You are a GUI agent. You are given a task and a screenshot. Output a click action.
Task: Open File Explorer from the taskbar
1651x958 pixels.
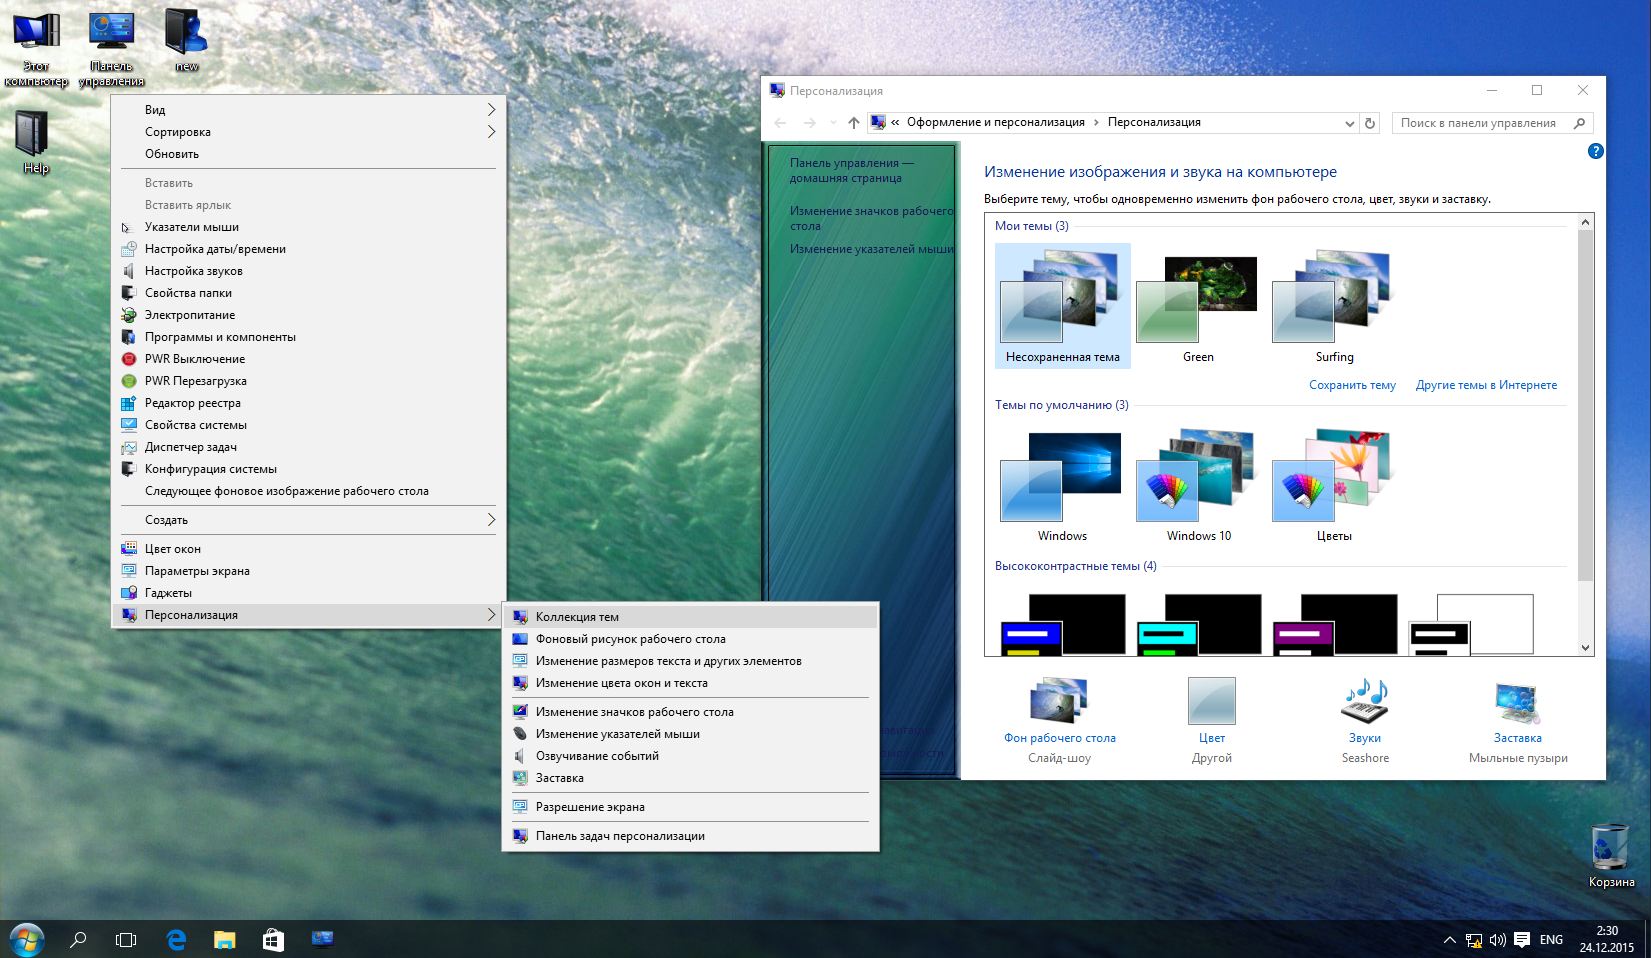click(225, 939)
